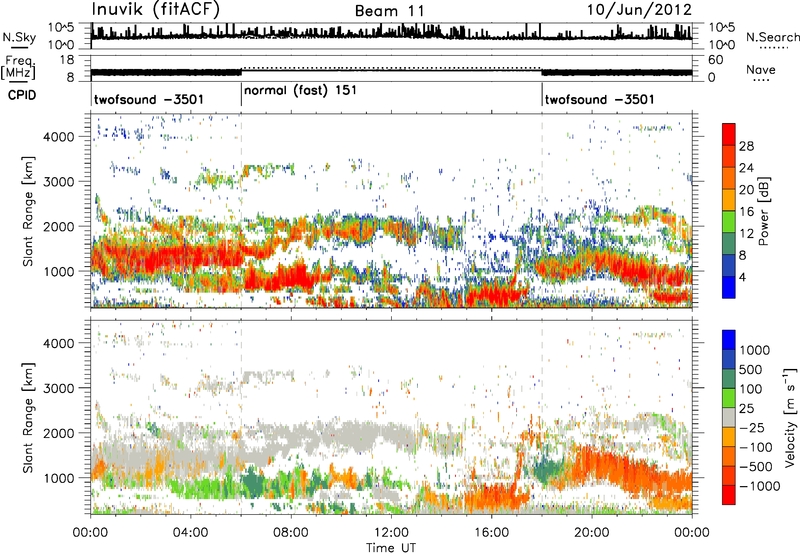
Task: Click the 2000 tick on power panel
Action: 58,226
